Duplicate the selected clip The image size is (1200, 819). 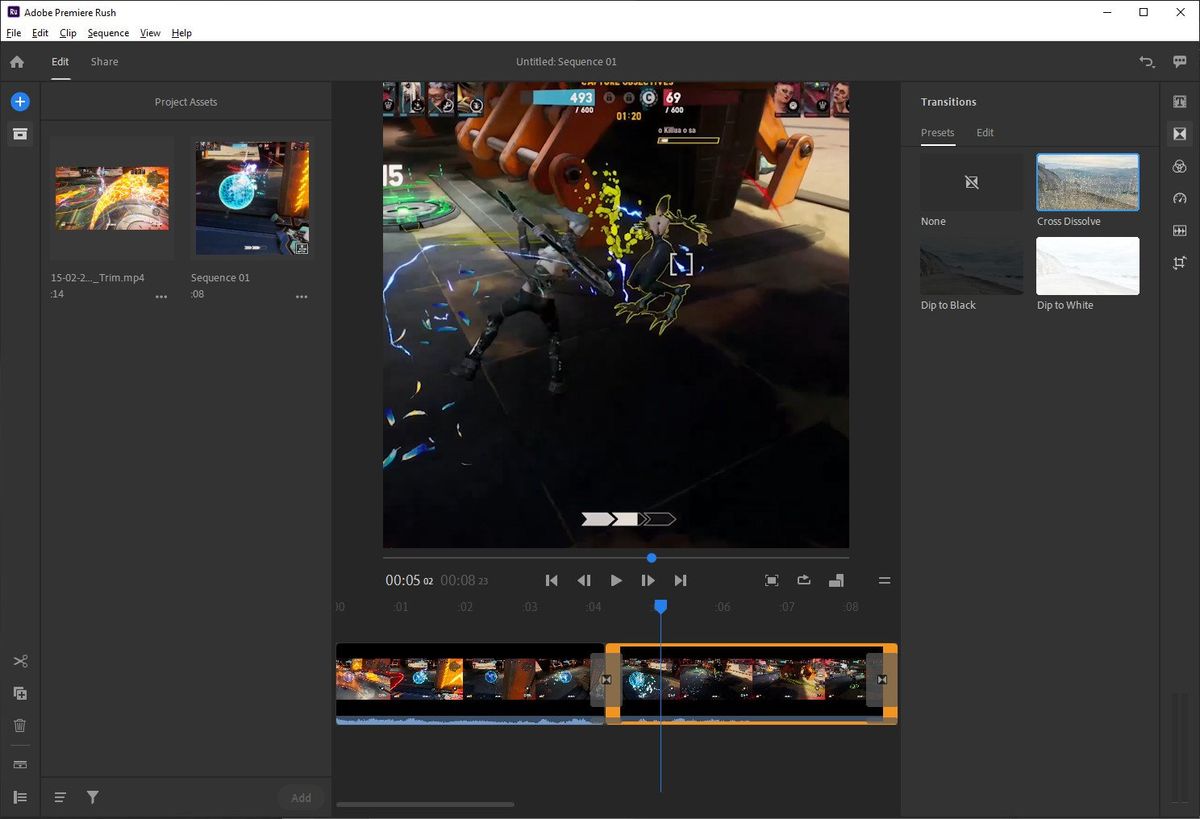(19, 693)
